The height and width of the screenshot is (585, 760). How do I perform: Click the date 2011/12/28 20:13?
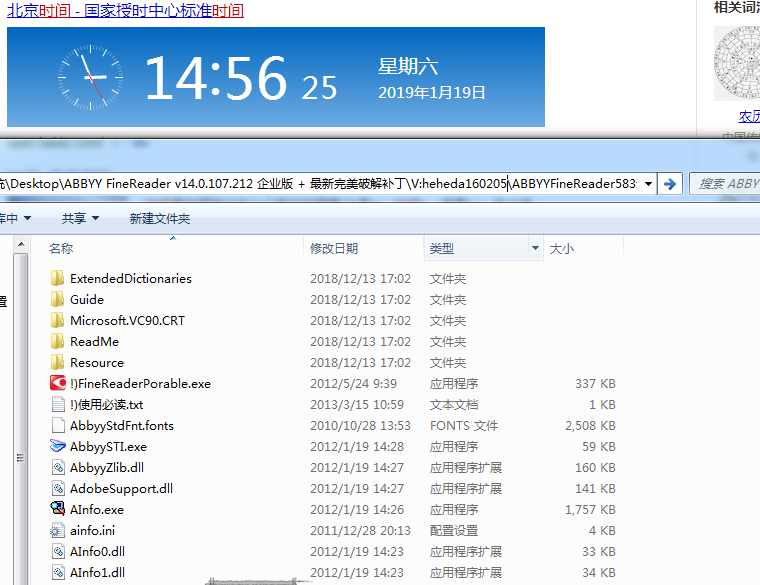360,531
